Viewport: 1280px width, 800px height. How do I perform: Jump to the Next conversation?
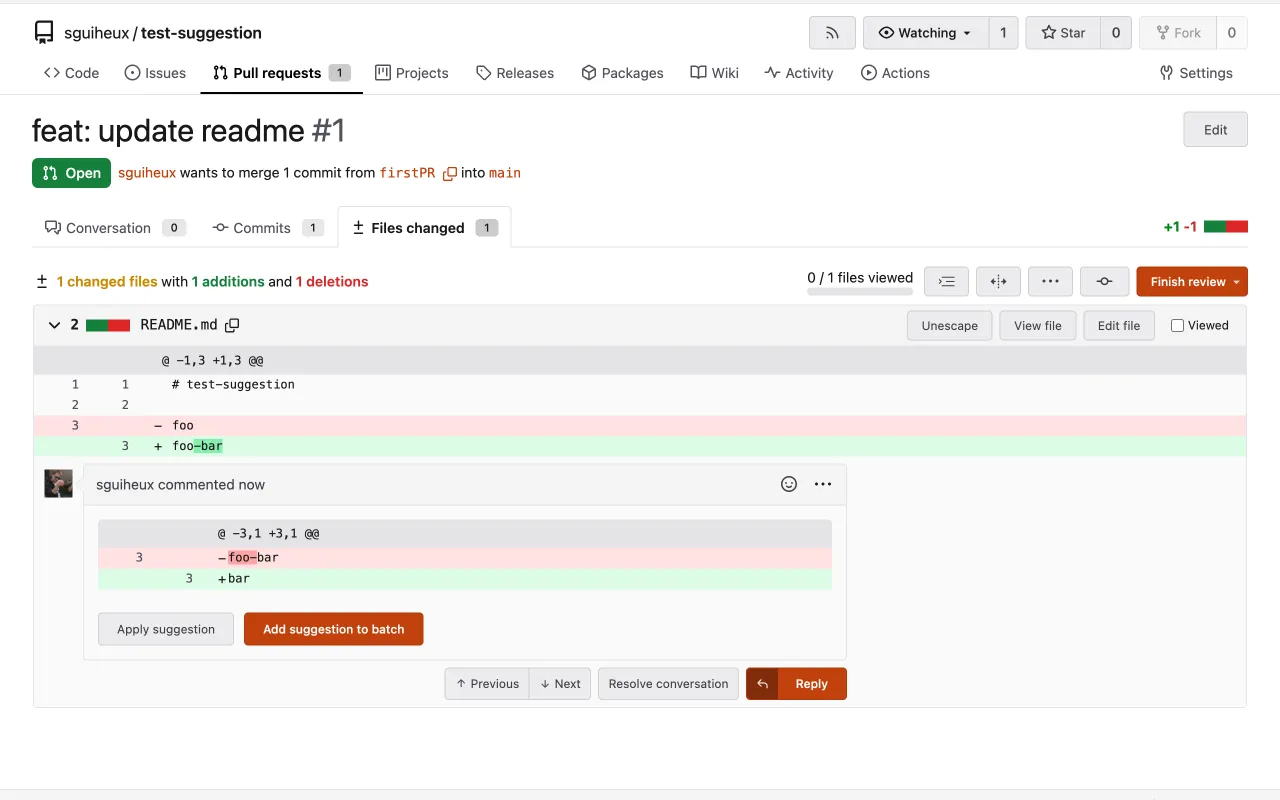pyautogui.click(x=560, y=684)
